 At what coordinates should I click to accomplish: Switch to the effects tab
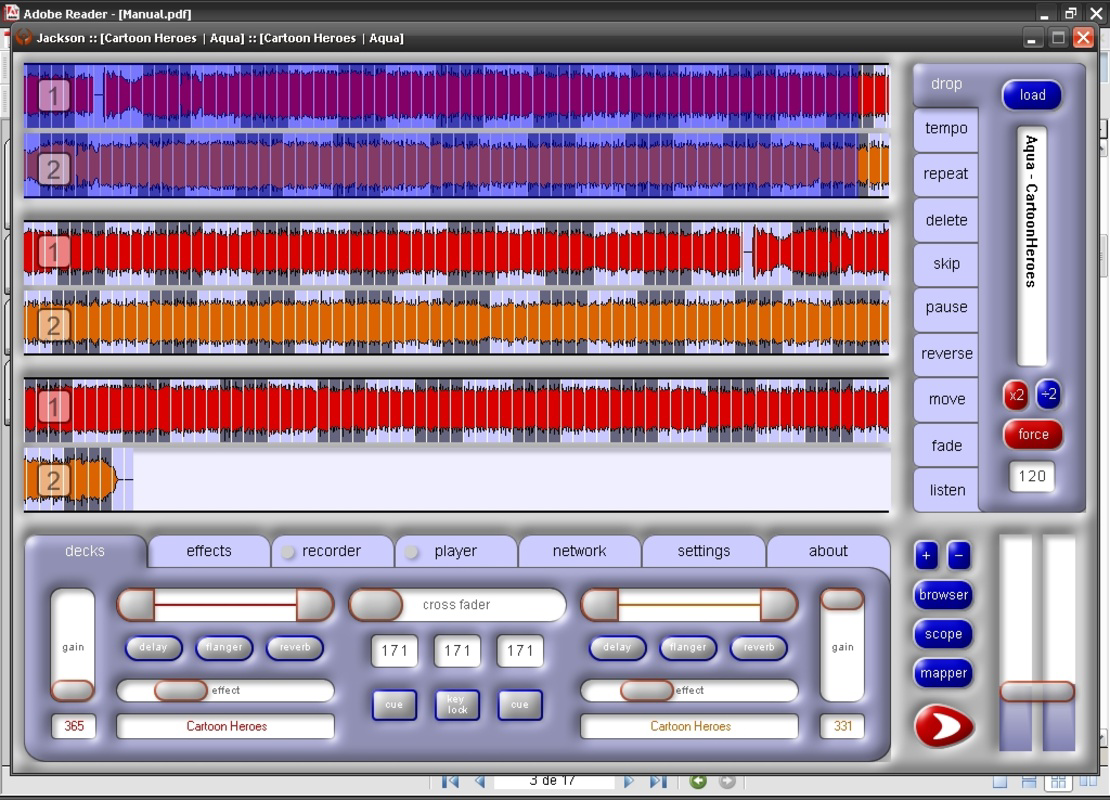[x=209, y=551]
